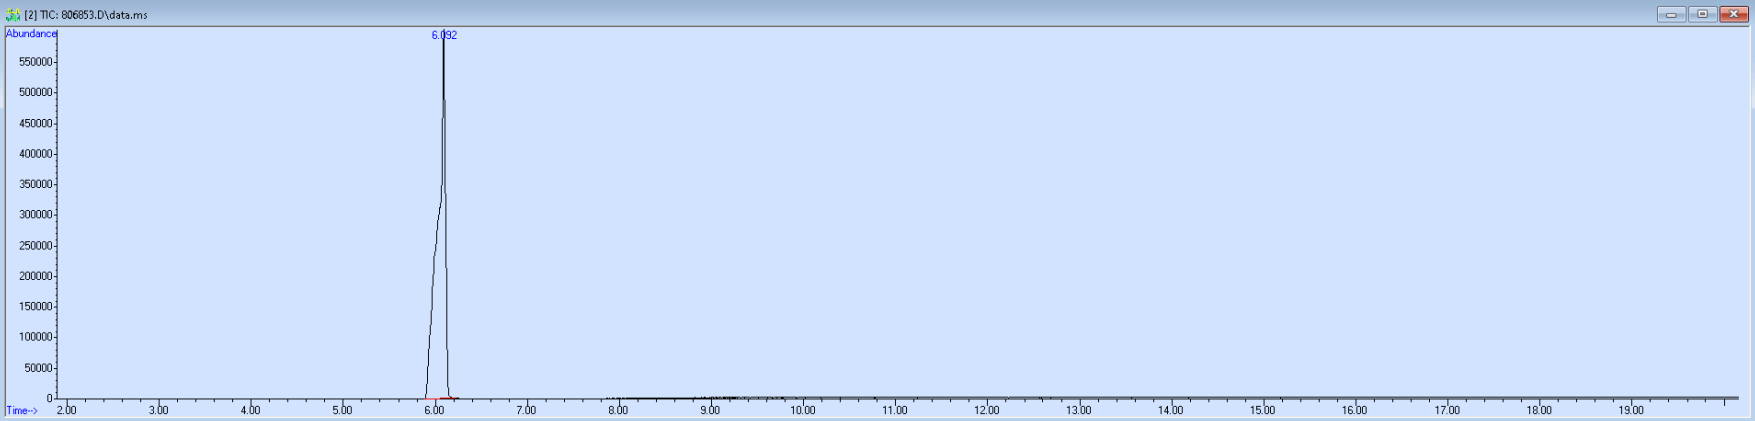Click the 6.092 peak retention time label

pos(444,35)
